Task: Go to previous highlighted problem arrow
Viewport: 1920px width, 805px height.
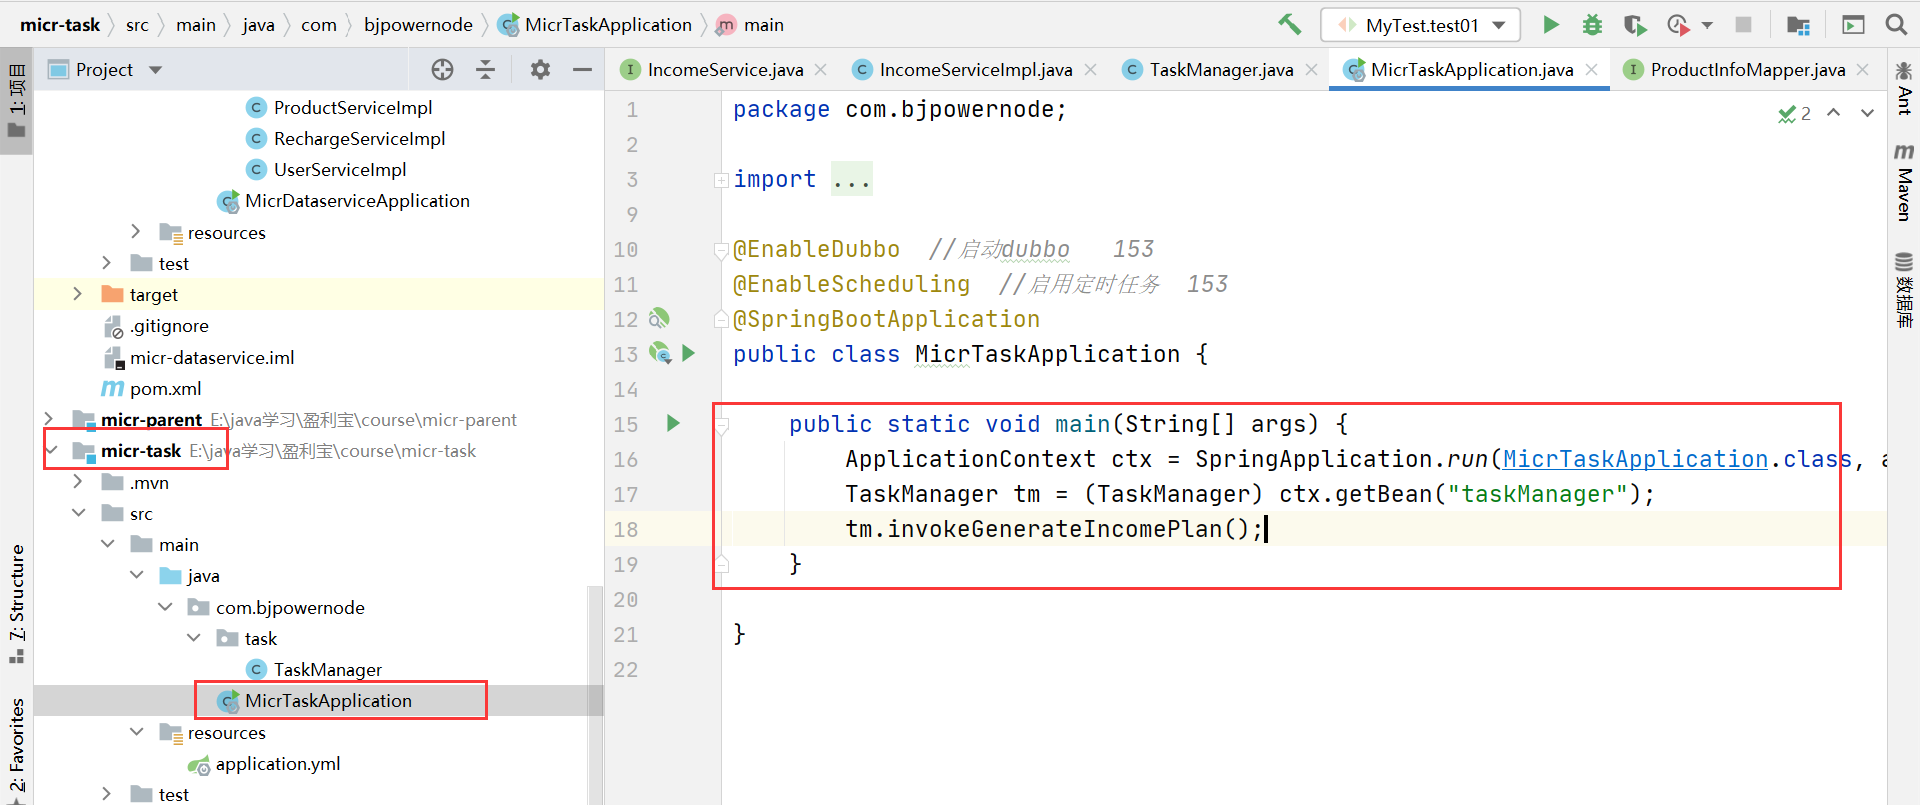Action: click(x=1833, y=113)
